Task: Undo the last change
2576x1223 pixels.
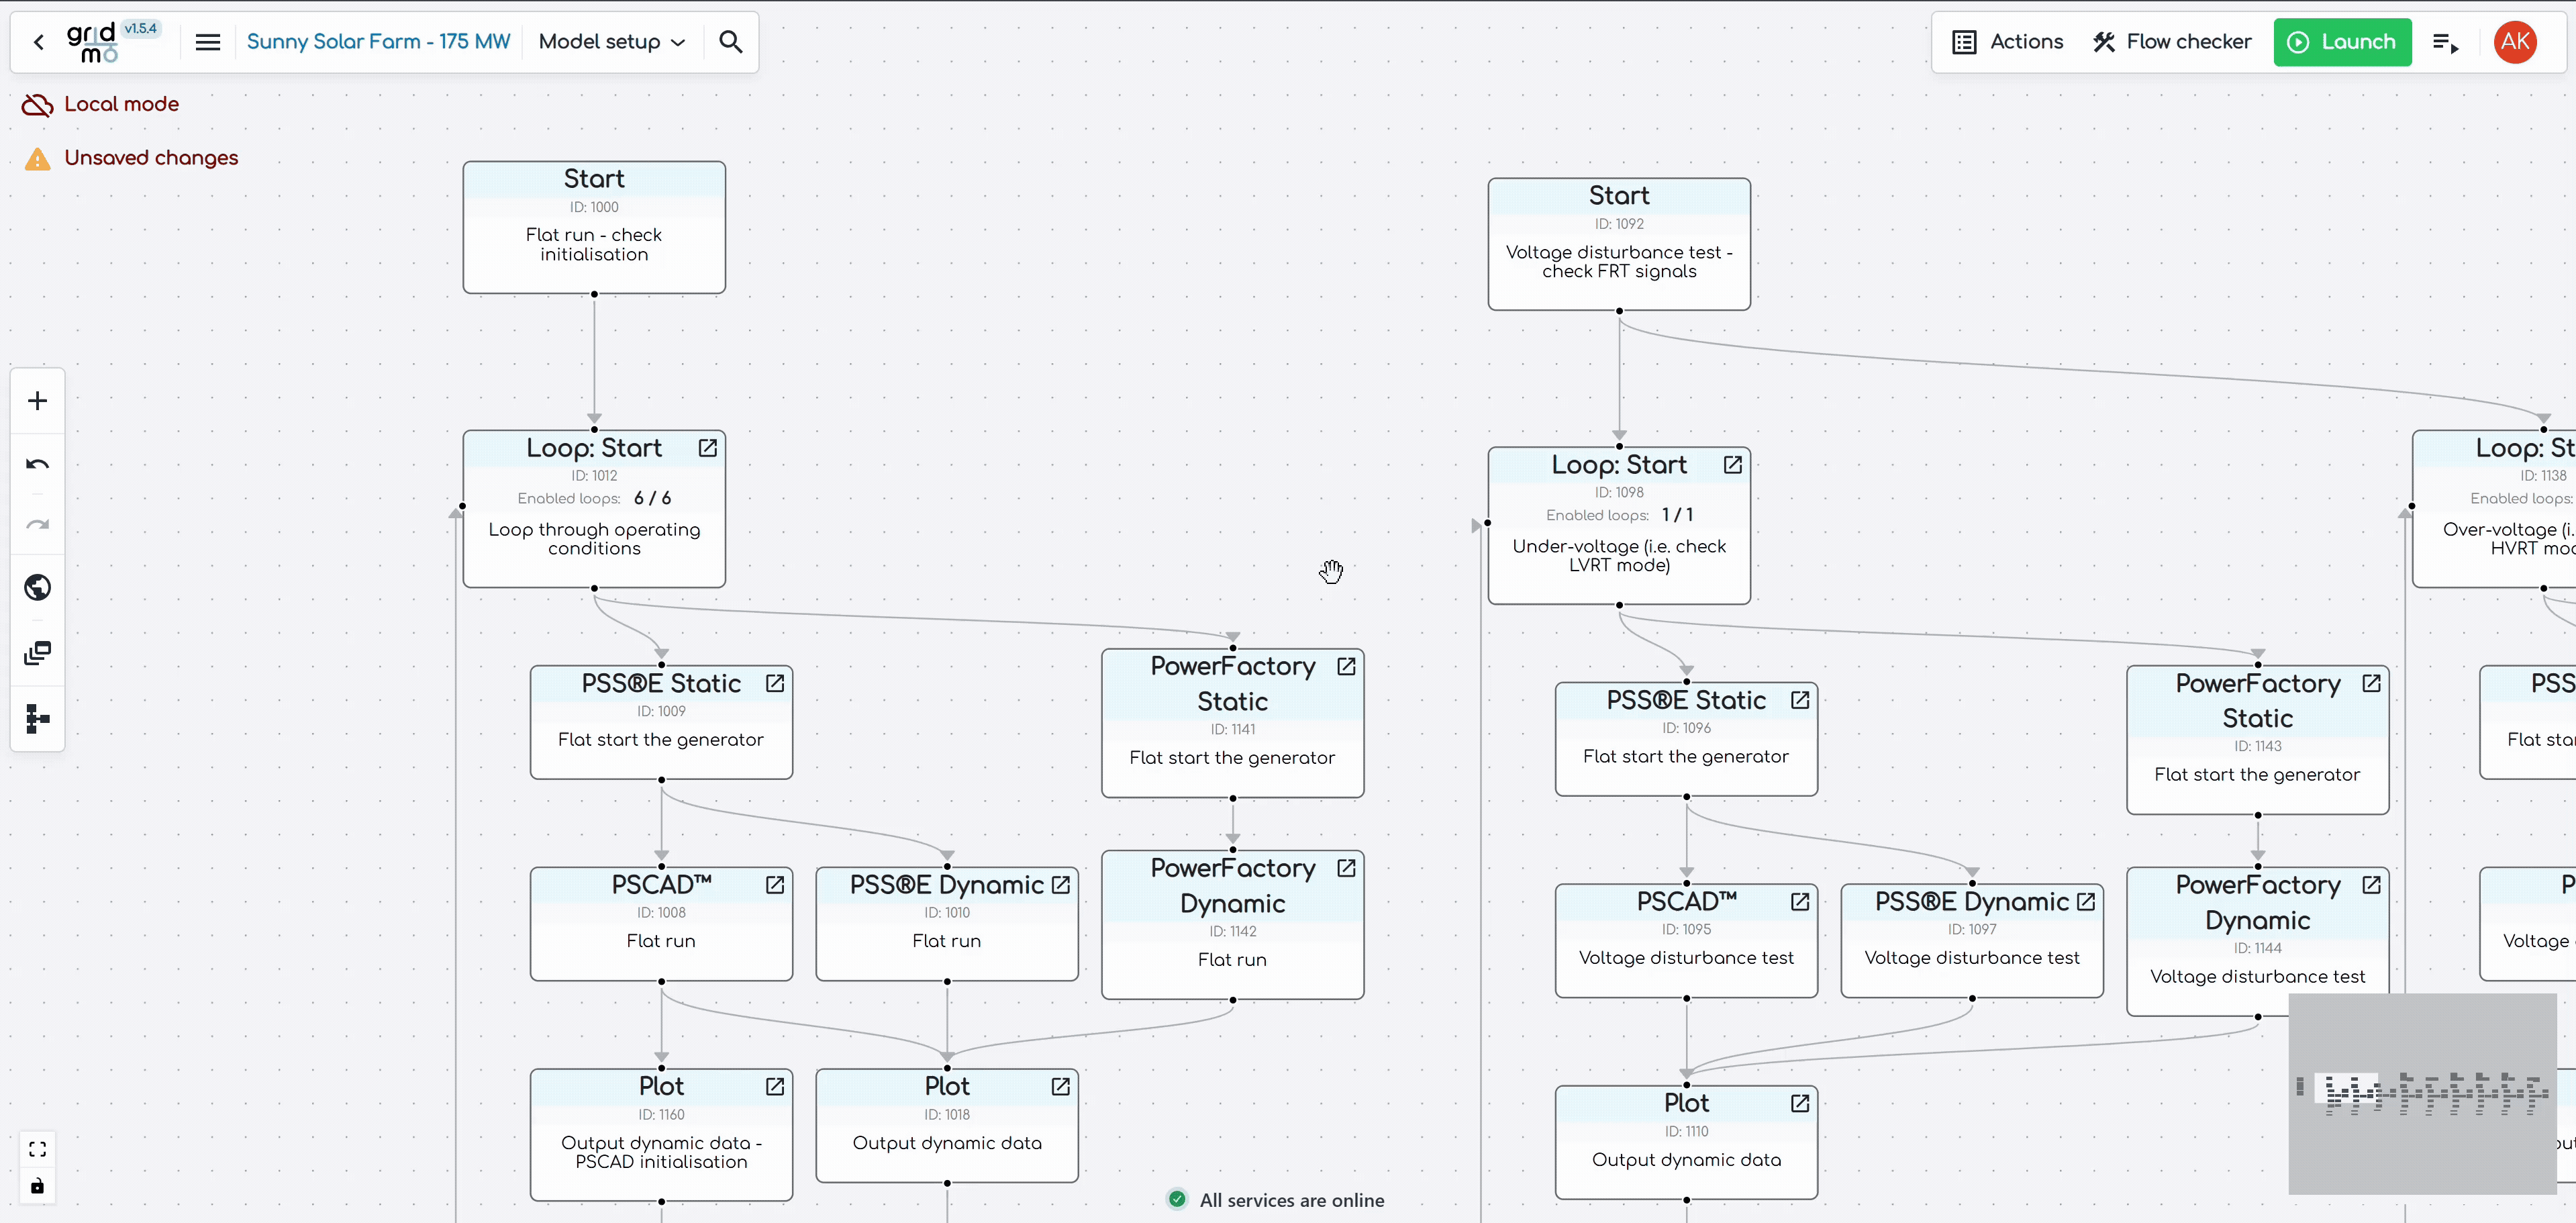Action: coord(37,463)
